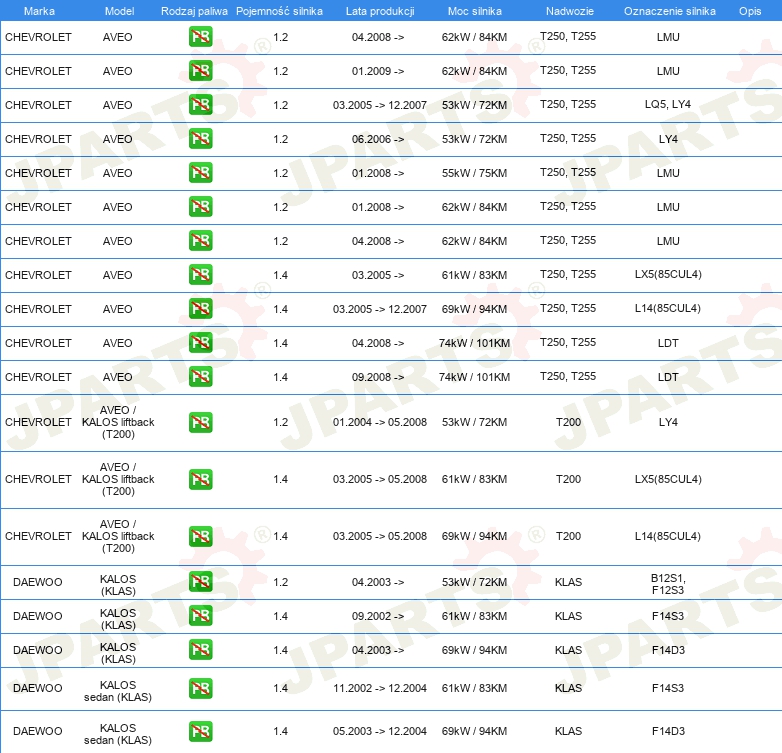This screenshot has width=782, height=753.
Task: Click the fuel icon for the Kalos sedan F14D3 row
Action: 200,731
